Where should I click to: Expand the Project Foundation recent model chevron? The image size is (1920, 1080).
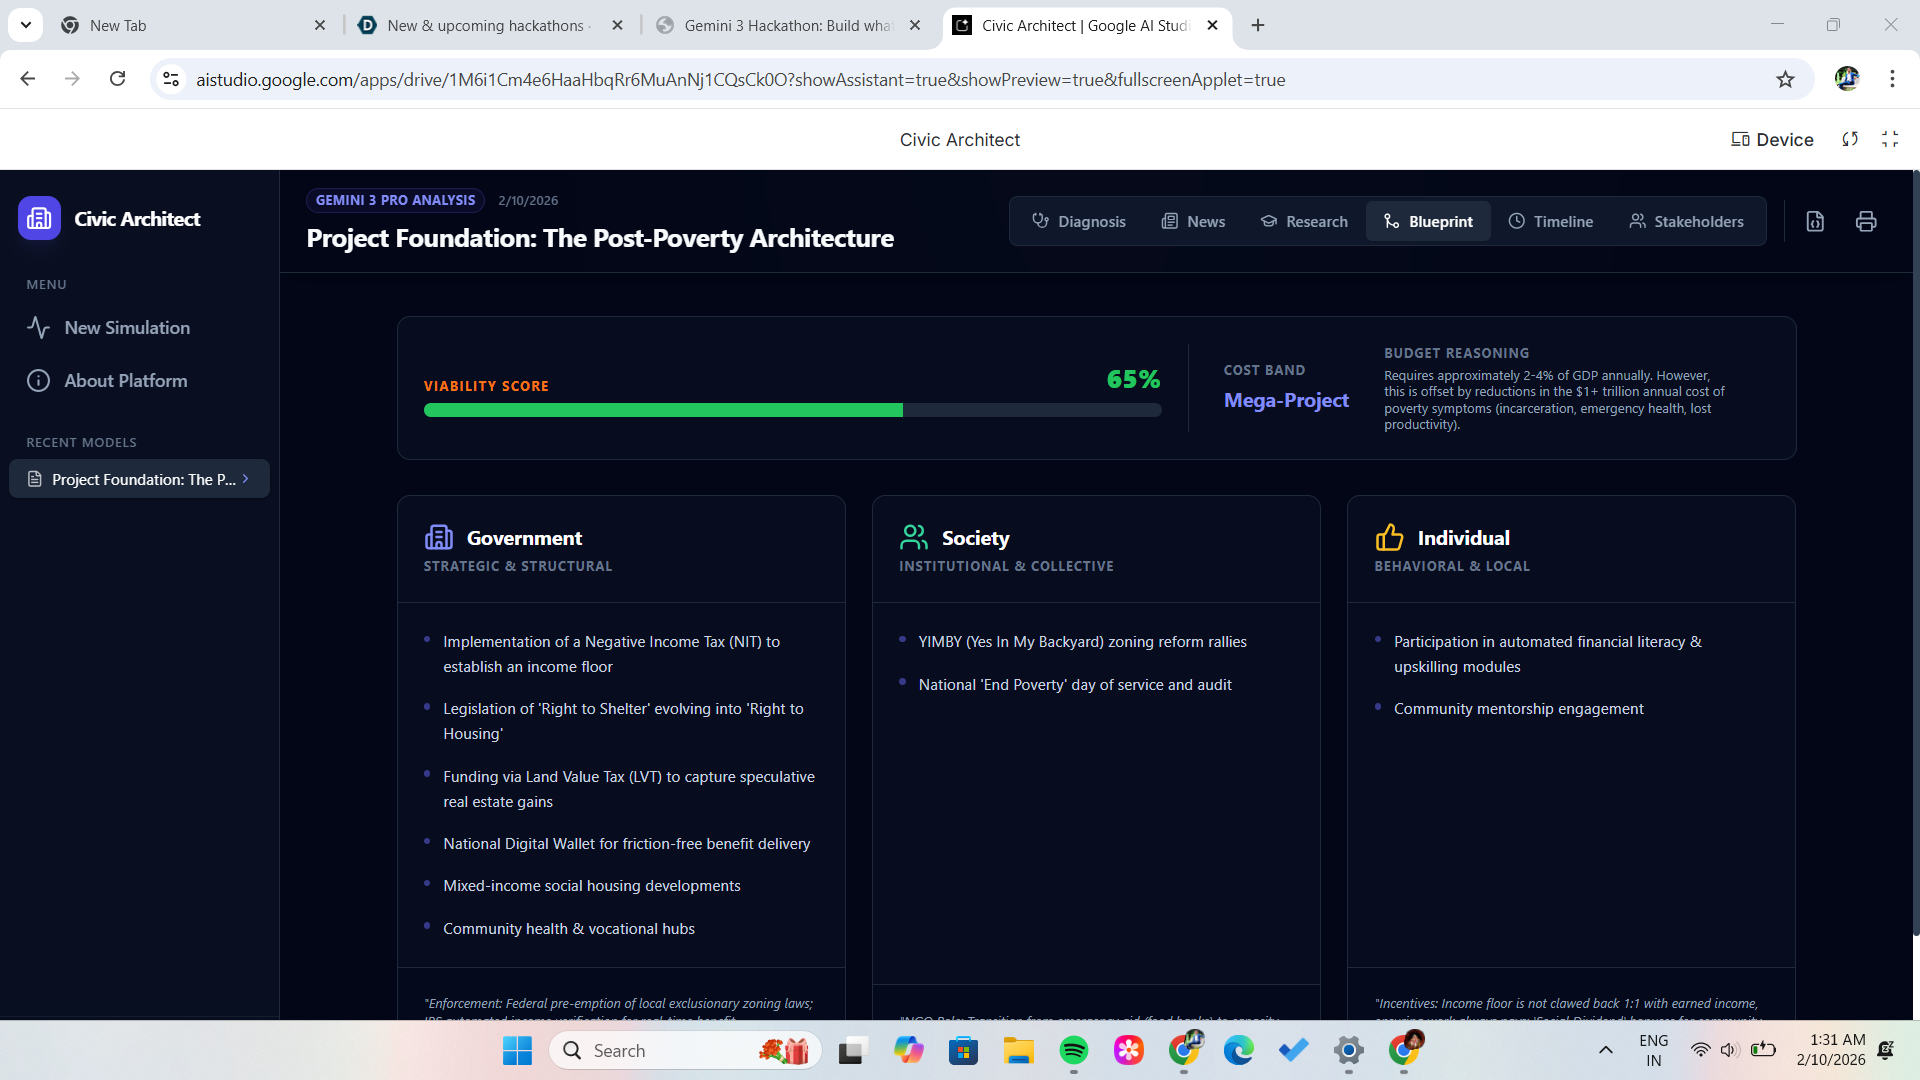point(246,479)
